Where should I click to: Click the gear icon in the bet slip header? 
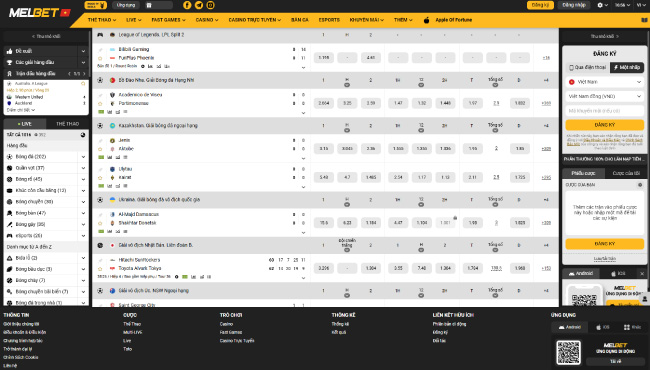[640, 185]
